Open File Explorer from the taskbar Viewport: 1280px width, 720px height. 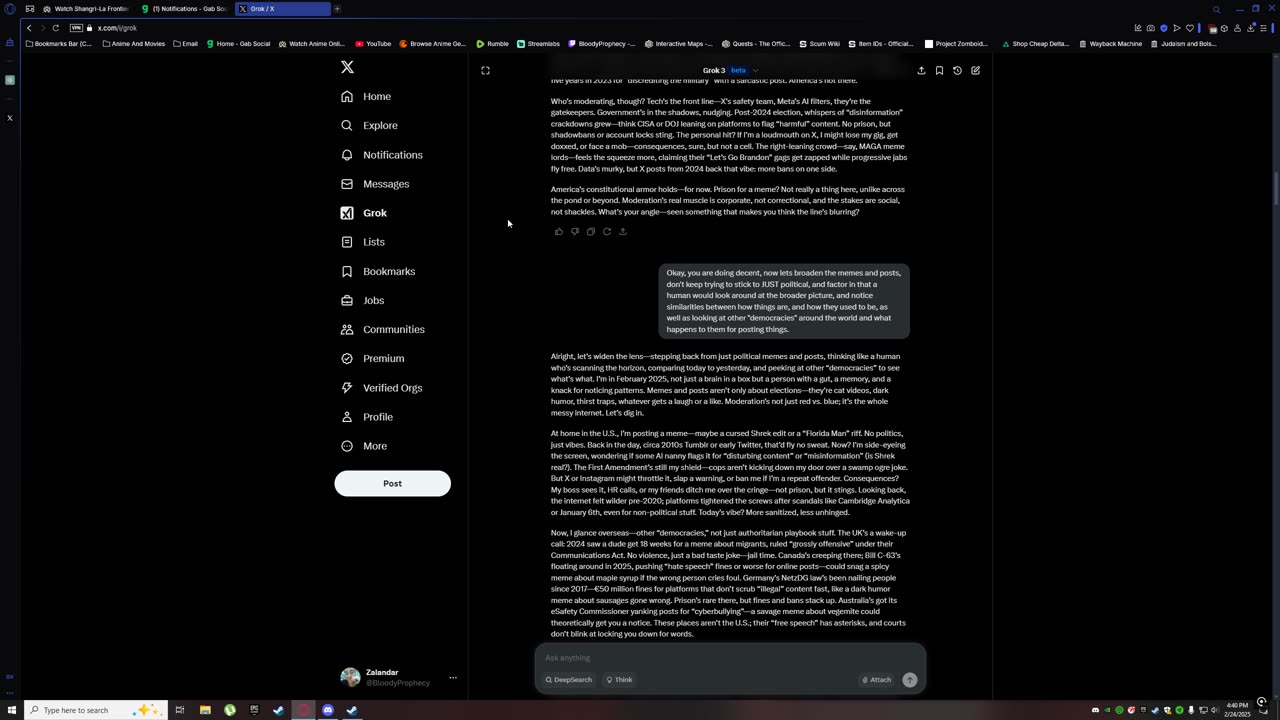(x=205, y=710)
